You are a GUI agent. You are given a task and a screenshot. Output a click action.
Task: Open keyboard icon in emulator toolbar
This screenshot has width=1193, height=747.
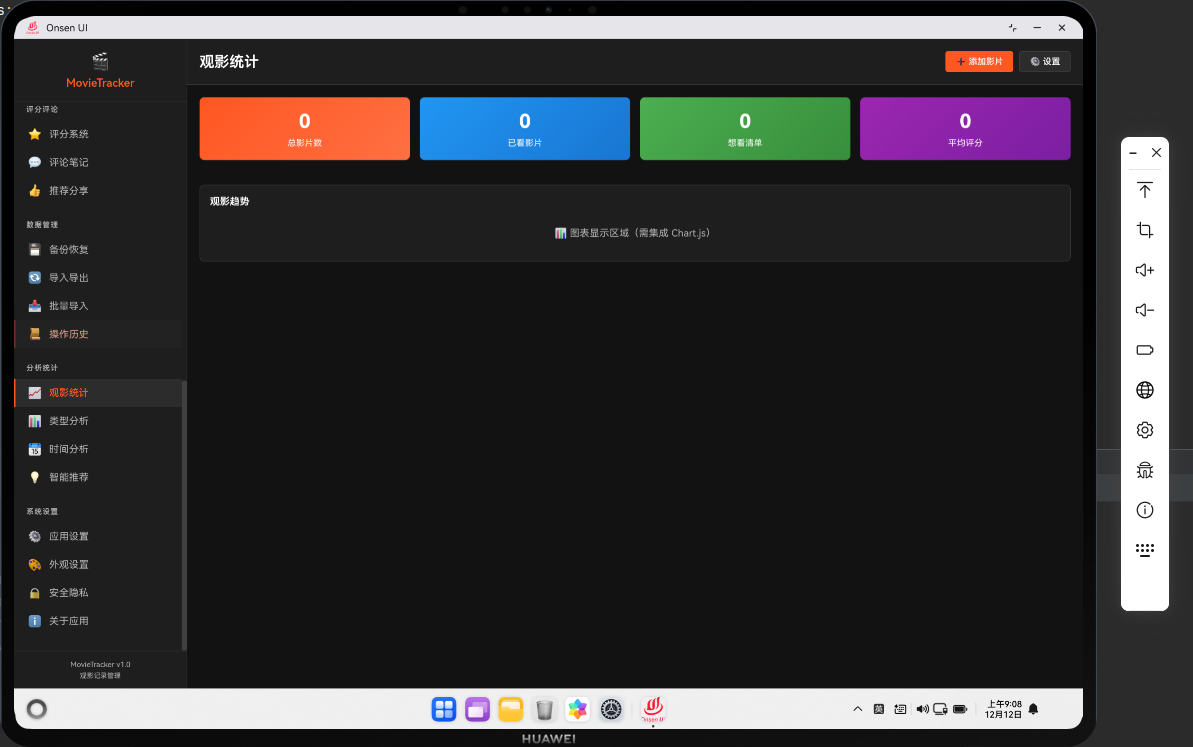point(1144,550)
